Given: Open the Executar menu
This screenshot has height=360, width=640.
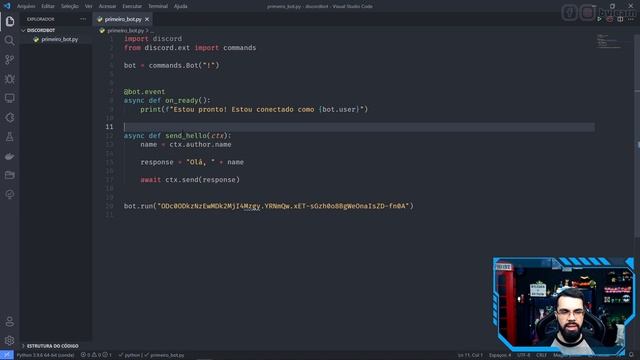Looking at the screenshot, I should (132, 6).
